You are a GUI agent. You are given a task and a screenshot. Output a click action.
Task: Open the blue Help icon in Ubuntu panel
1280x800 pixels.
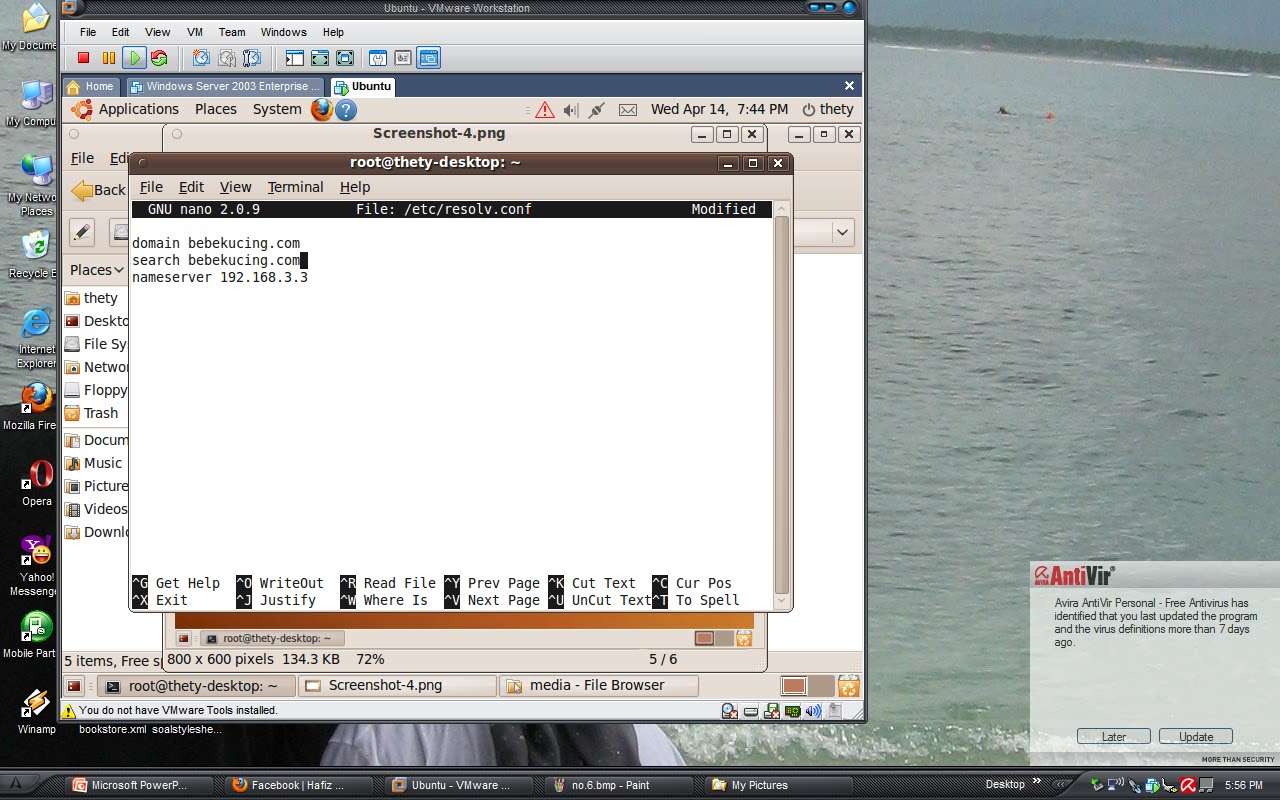tap(346, 110)
